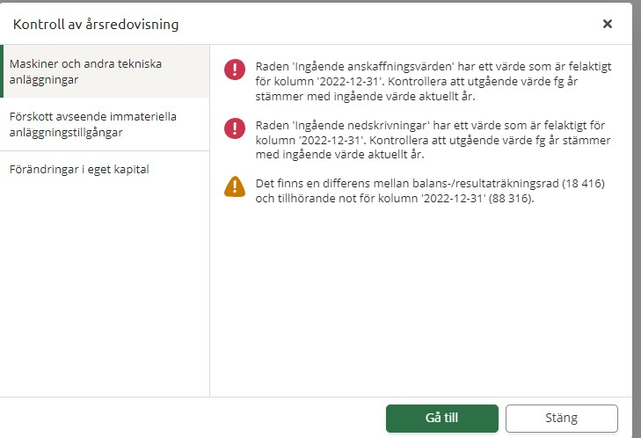Click empty area below the warning message
Screen dimensions: 641x438
(x=421, y=299)
